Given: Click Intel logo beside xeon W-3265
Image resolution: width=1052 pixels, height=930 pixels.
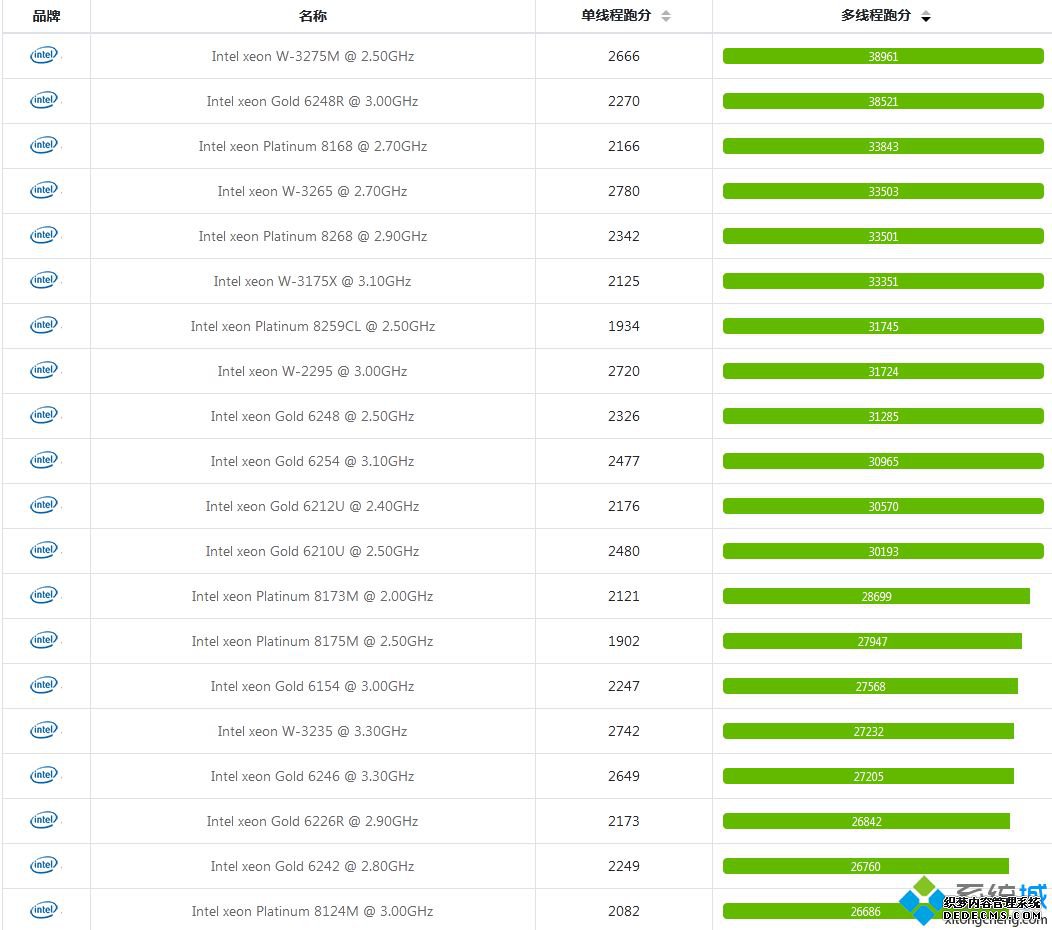Looking at the screenshot, I should tap(44, 190).
